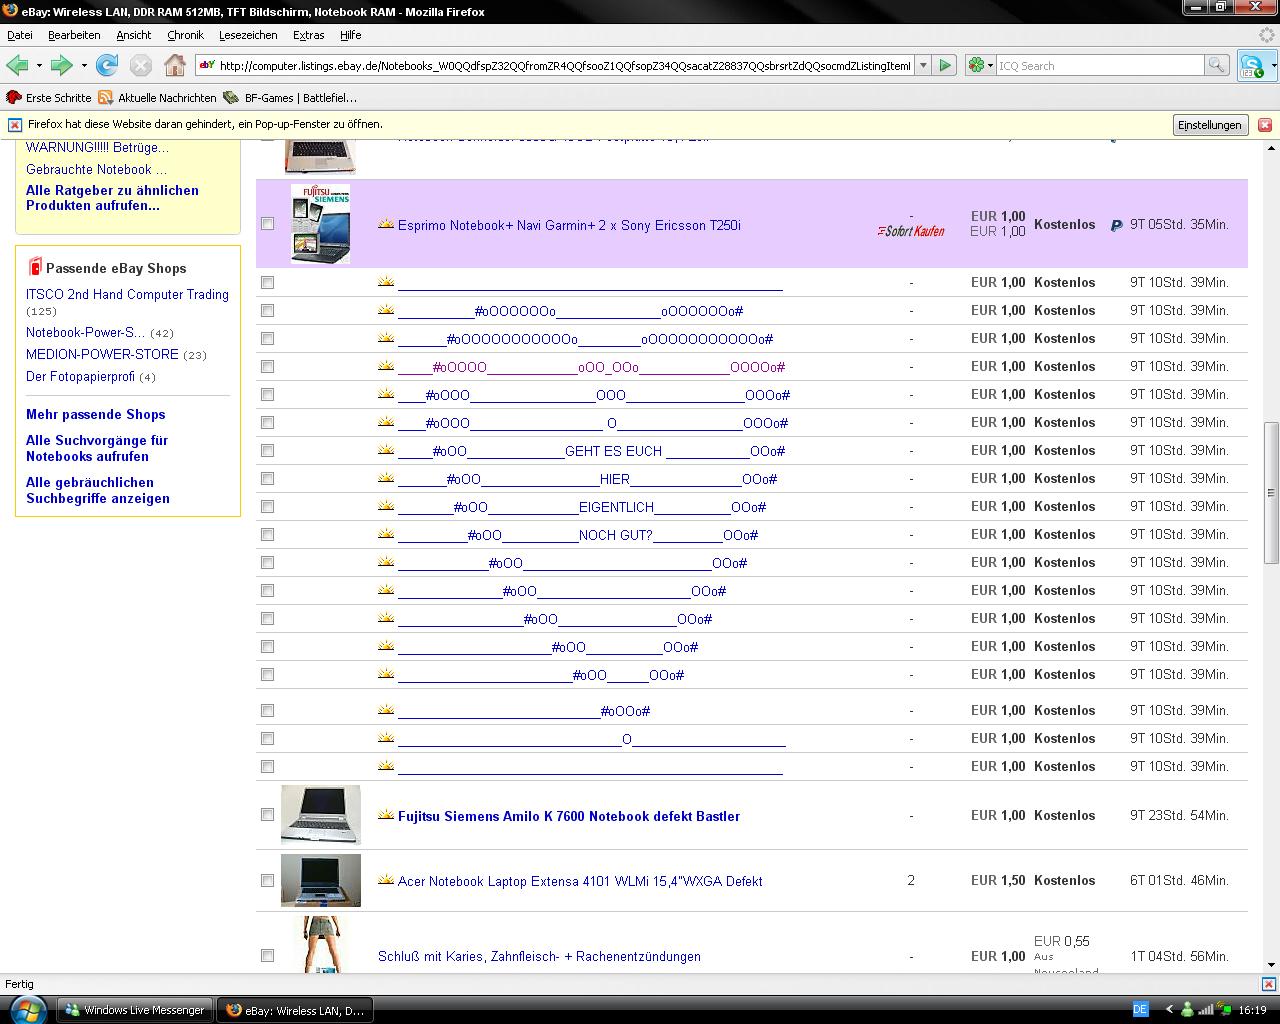Check the box for HIER listing row
The height and width of the screenshot is (1024, 1280).
point(267,479)
